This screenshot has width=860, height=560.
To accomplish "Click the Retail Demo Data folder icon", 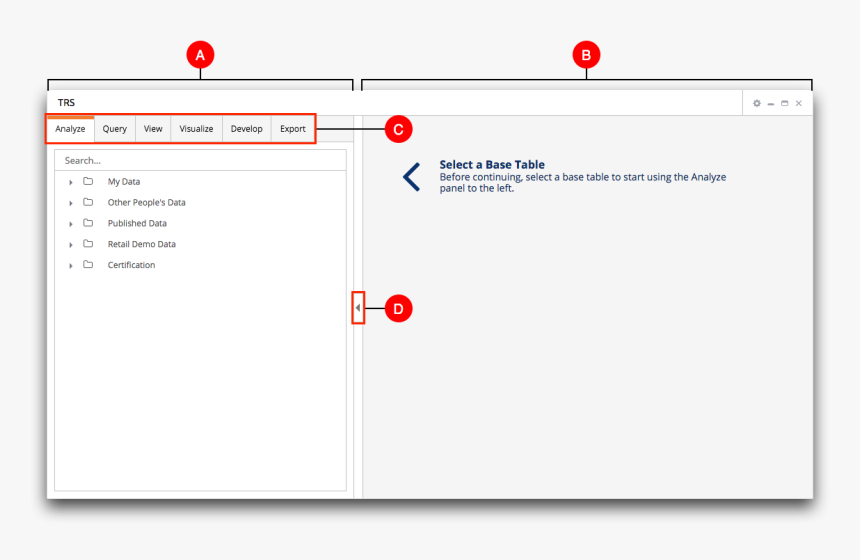I will tap(88, 244).
